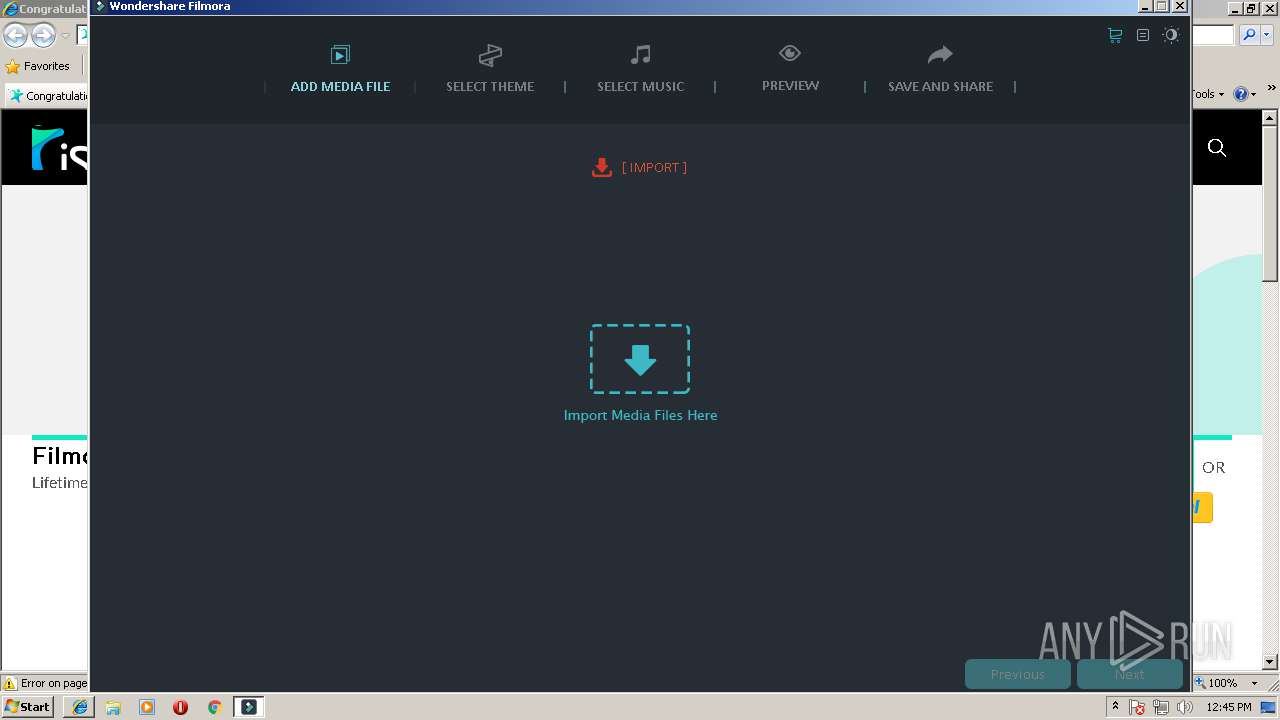Click the Preview eye icon
Viewport: 1280px width, 720px height.
[x=790, y=53]
